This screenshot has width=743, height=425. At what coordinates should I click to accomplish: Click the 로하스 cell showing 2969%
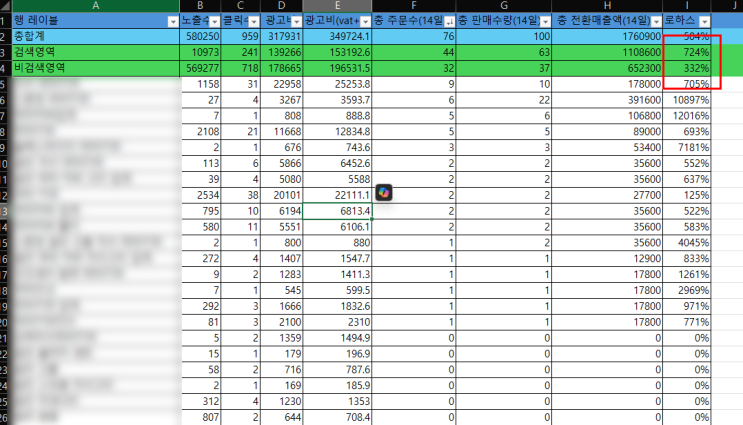pos(687,290)
